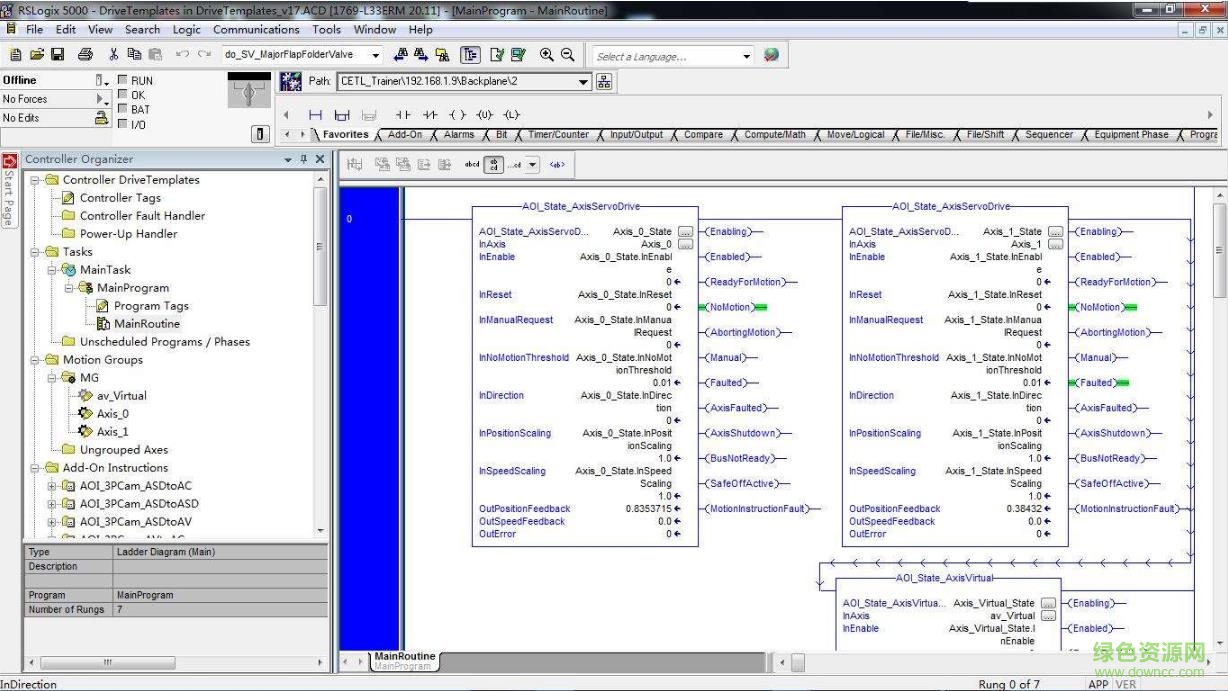
Task: Toggle the RUN status checkbox
Action: 123,80
